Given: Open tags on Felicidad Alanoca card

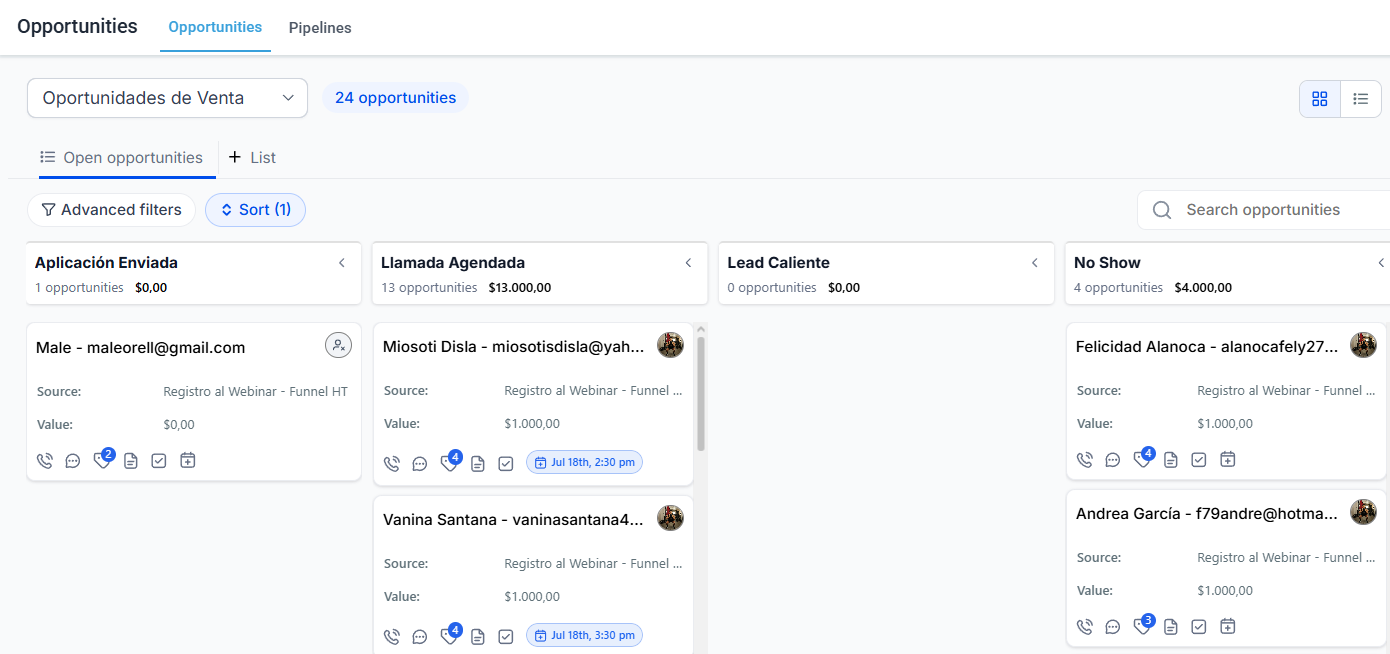Looking at the screenshot, I should pyautogui.click(x=1142, y=459).
